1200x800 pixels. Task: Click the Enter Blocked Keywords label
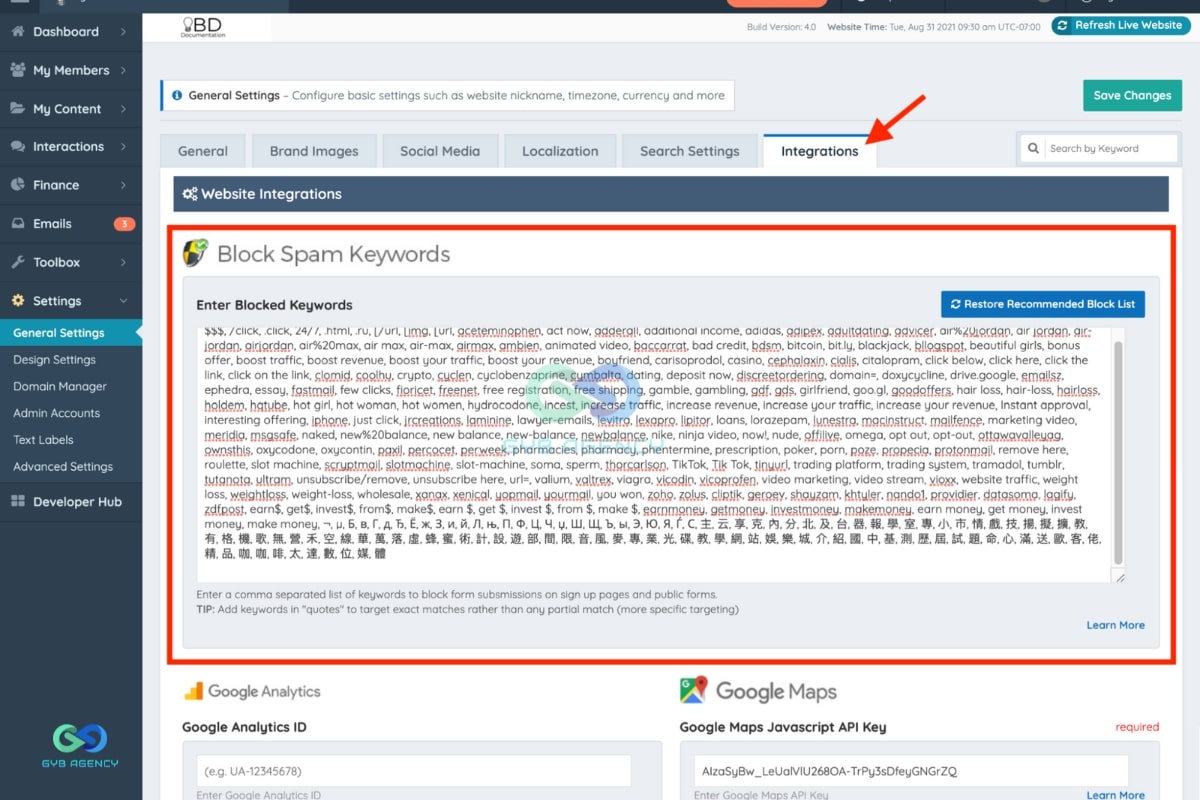click(x=274, y=305)
